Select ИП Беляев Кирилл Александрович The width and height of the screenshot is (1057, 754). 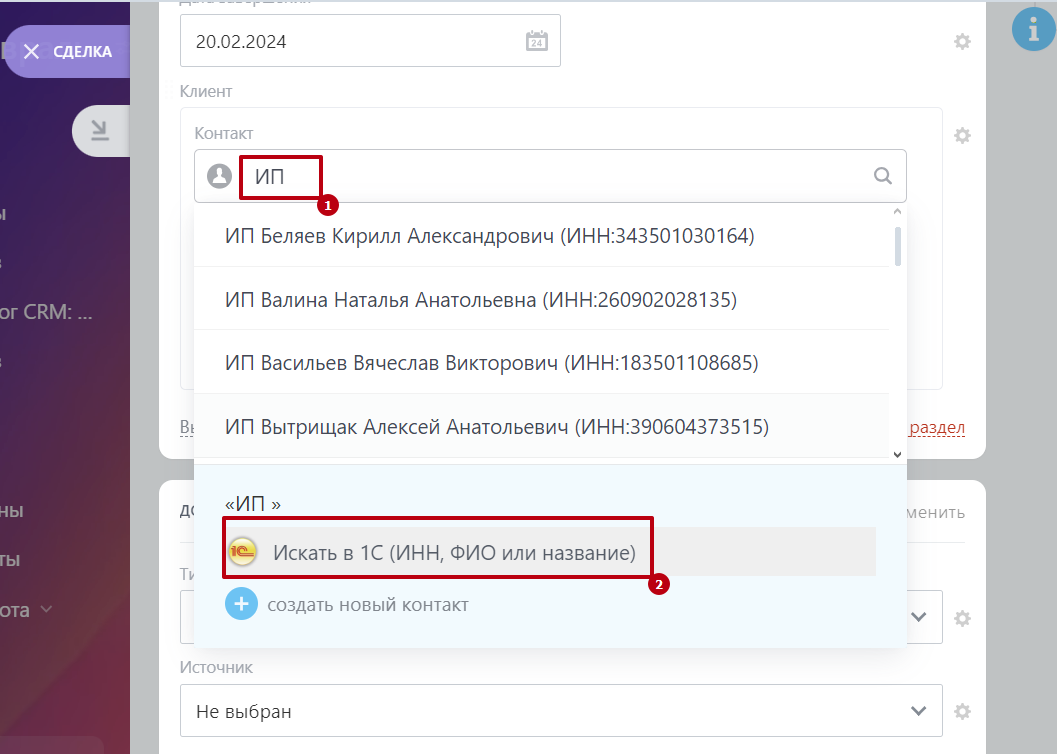click(x=489, y=236)
